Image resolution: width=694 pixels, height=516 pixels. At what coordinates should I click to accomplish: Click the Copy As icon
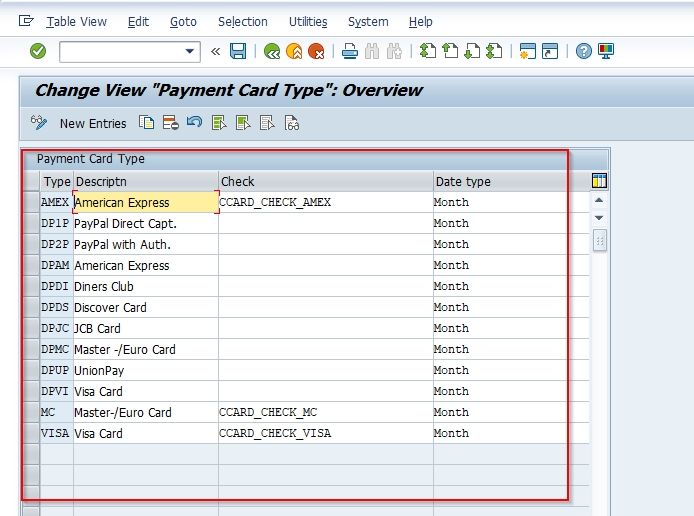click(147, 123)
